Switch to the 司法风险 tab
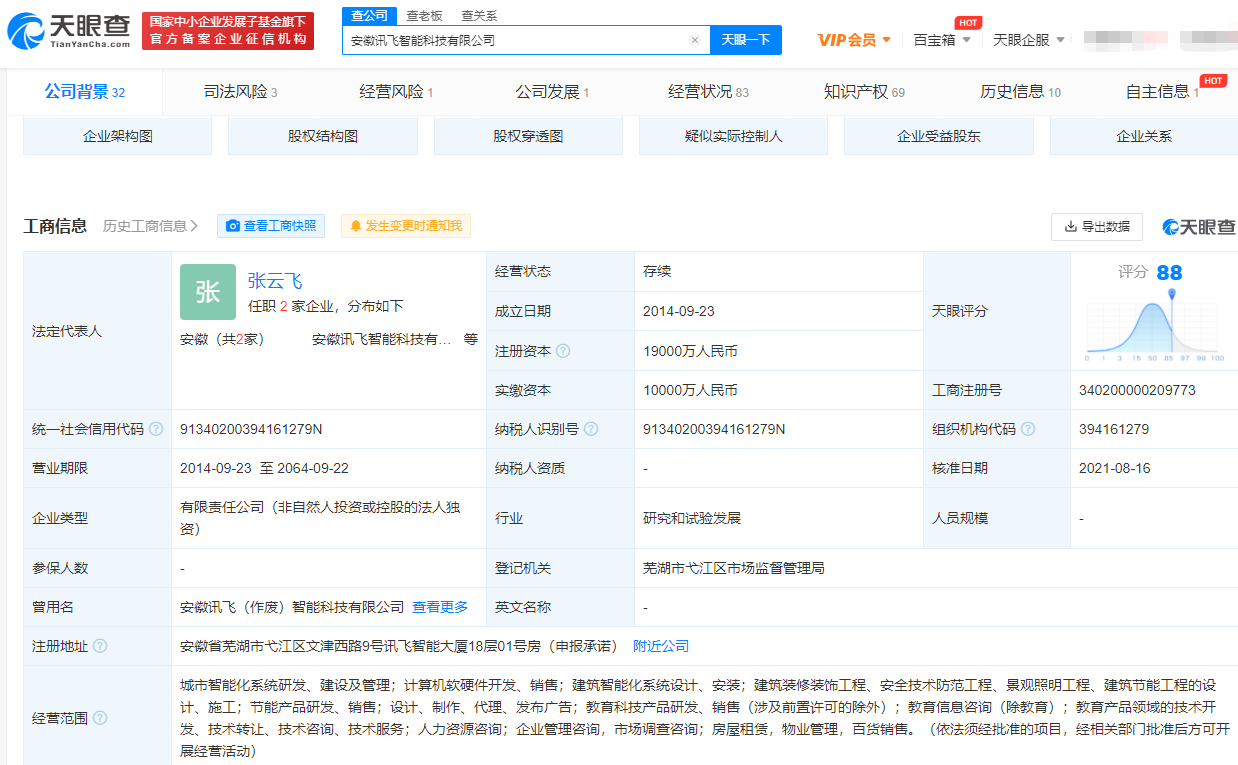 [x=240, y=92]
